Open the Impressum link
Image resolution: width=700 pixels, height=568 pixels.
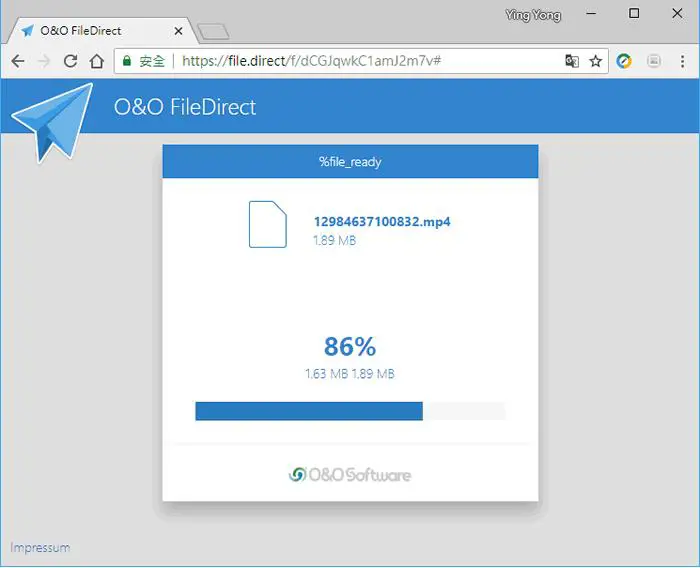point(40,547)
